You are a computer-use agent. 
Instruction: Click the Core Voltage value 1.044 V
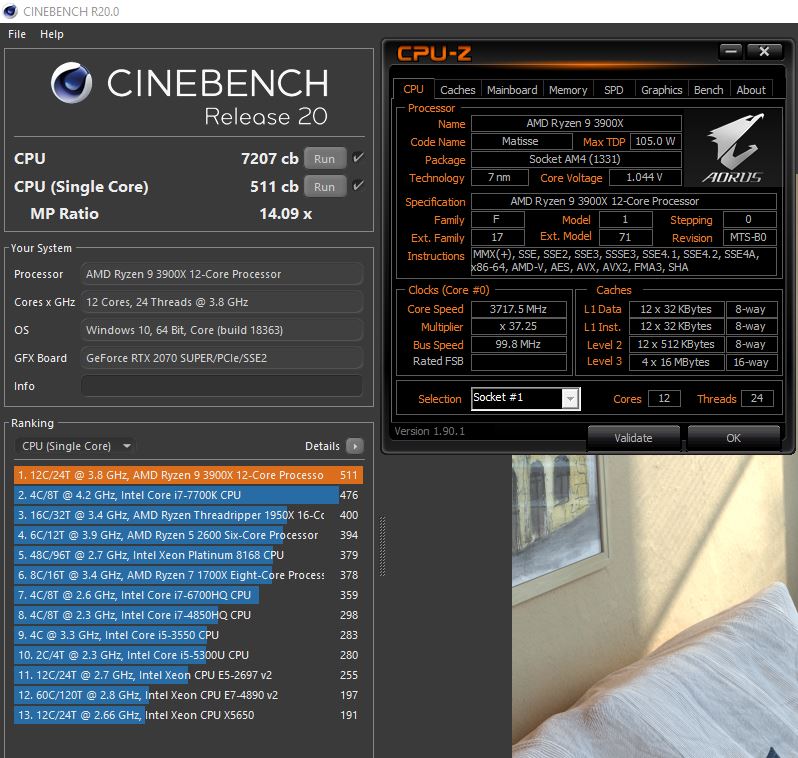point(644,177)
